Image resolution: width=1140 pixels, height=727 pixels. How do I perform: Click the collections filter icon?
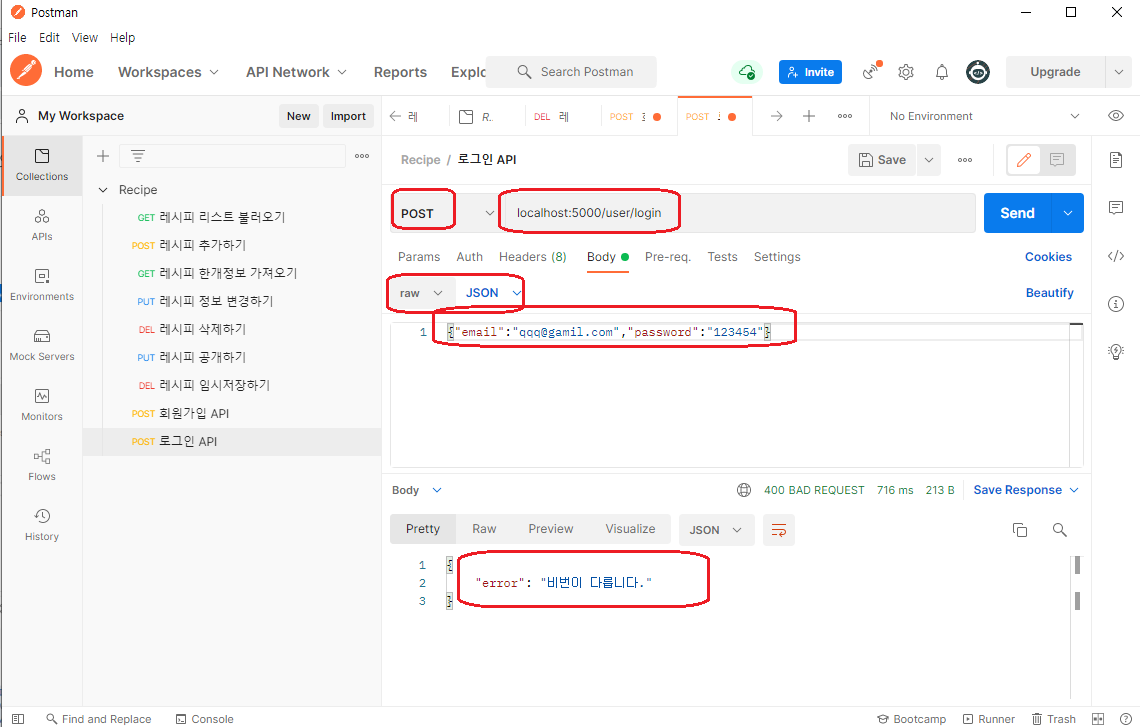click(x=137, y=156)
